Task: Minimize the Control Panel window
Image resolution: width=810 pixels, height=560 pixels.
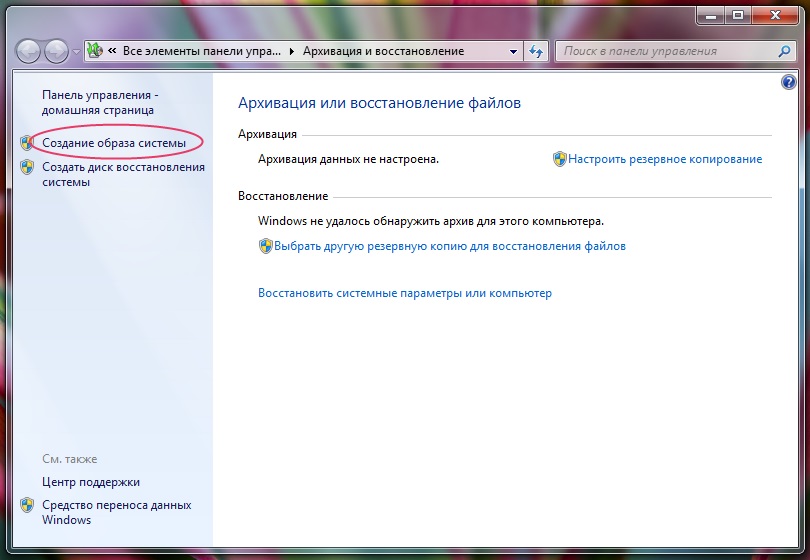Action: pyautogui.click(x=710, y=15)
